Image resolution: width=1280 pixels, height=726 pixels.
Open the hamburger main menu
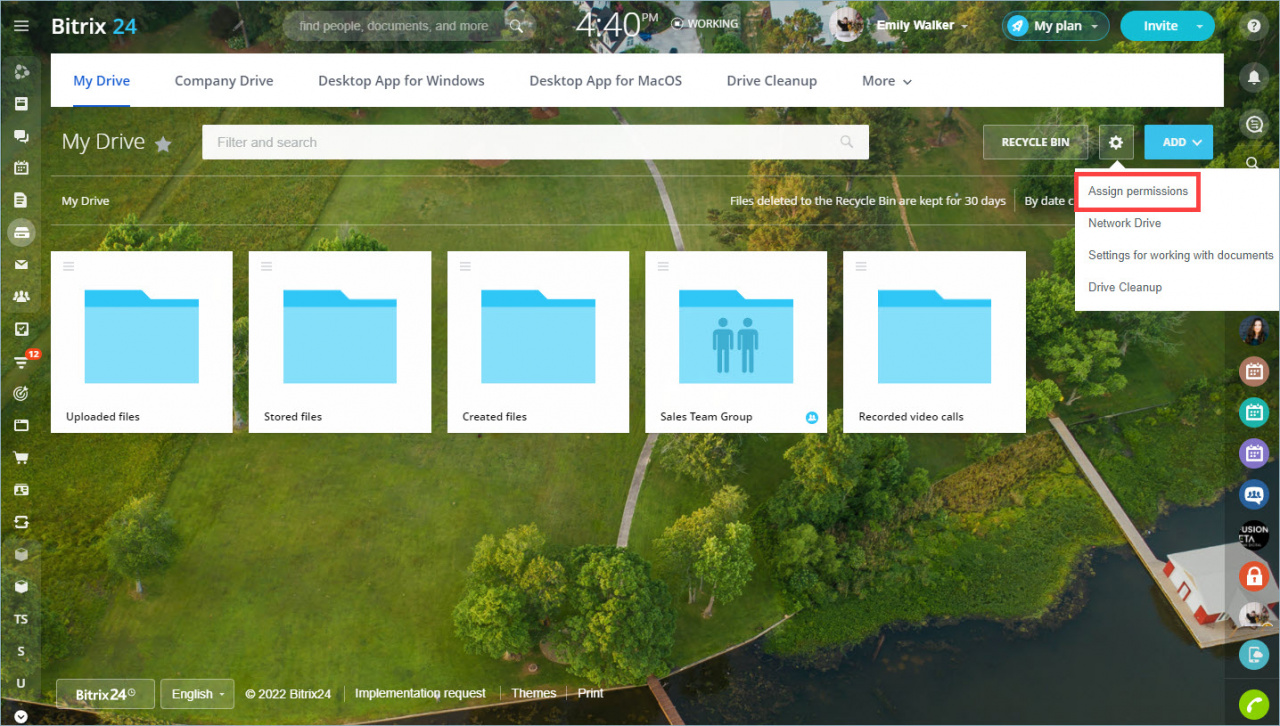click(x=21, y=26)
